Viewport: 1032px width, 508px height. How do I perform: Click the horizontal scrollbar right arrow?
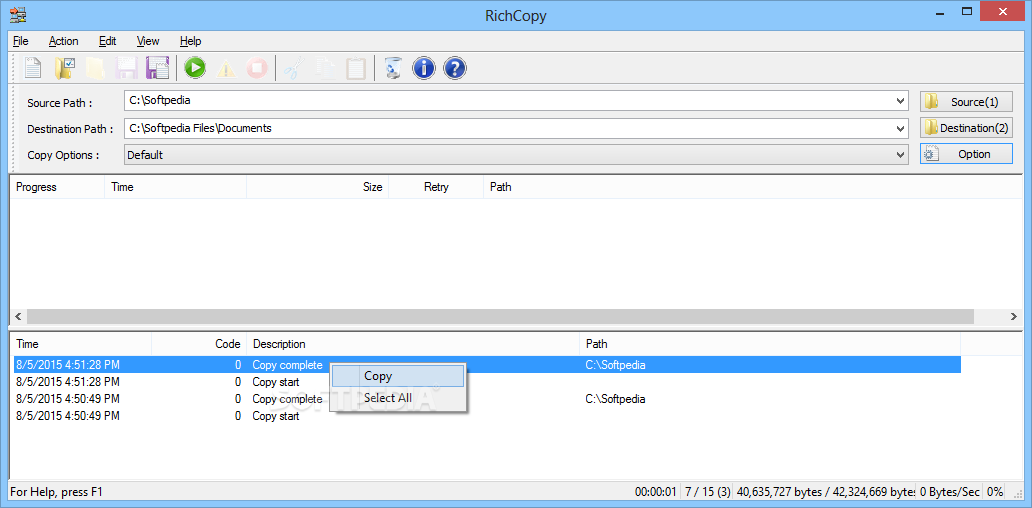pos(1014,317)
